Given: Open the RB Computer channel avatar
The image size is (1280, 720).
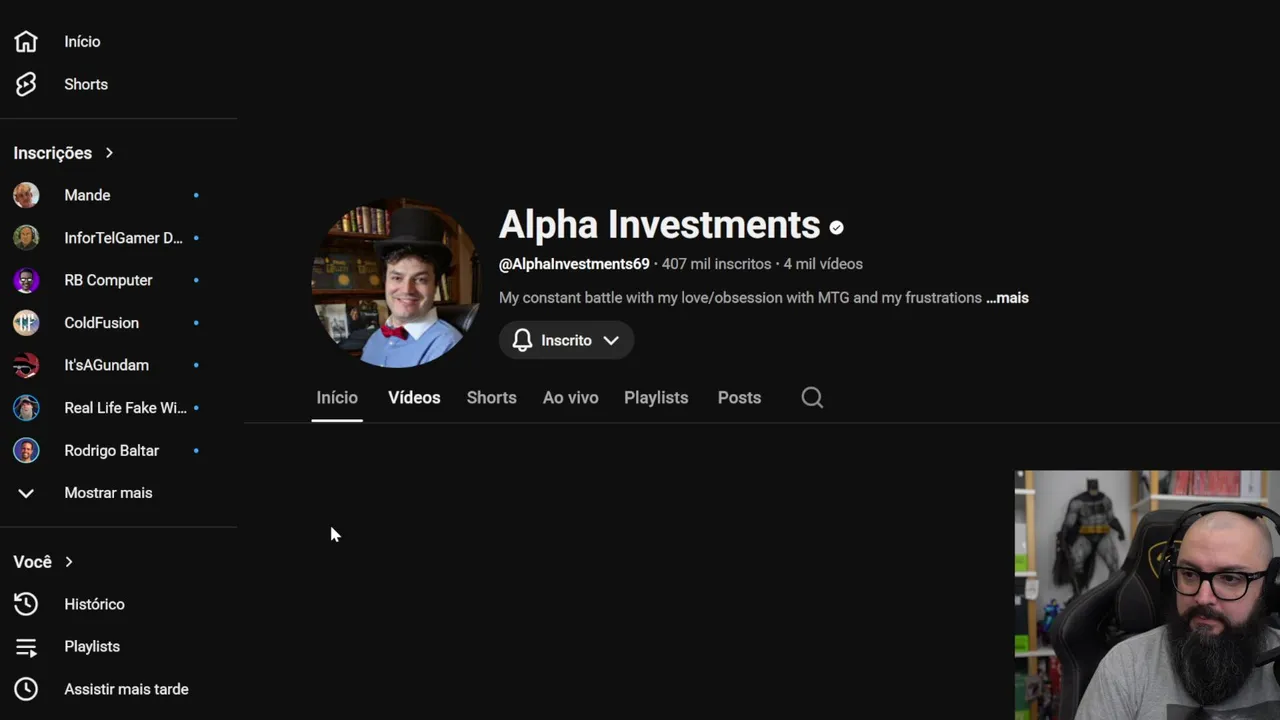Looking at the screenshot, I should [26, 280].
